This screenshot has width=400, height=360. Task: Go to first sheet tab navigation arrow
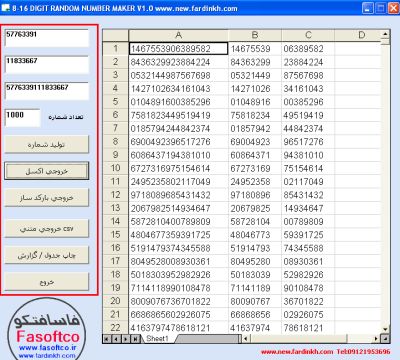coord(106,339)
